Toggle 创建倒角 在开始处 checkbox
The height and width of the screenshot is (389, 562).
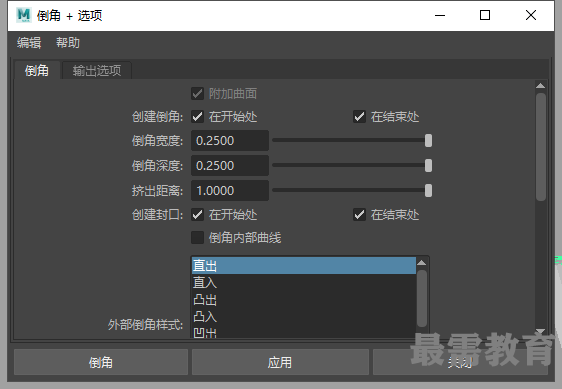point(197,117)
